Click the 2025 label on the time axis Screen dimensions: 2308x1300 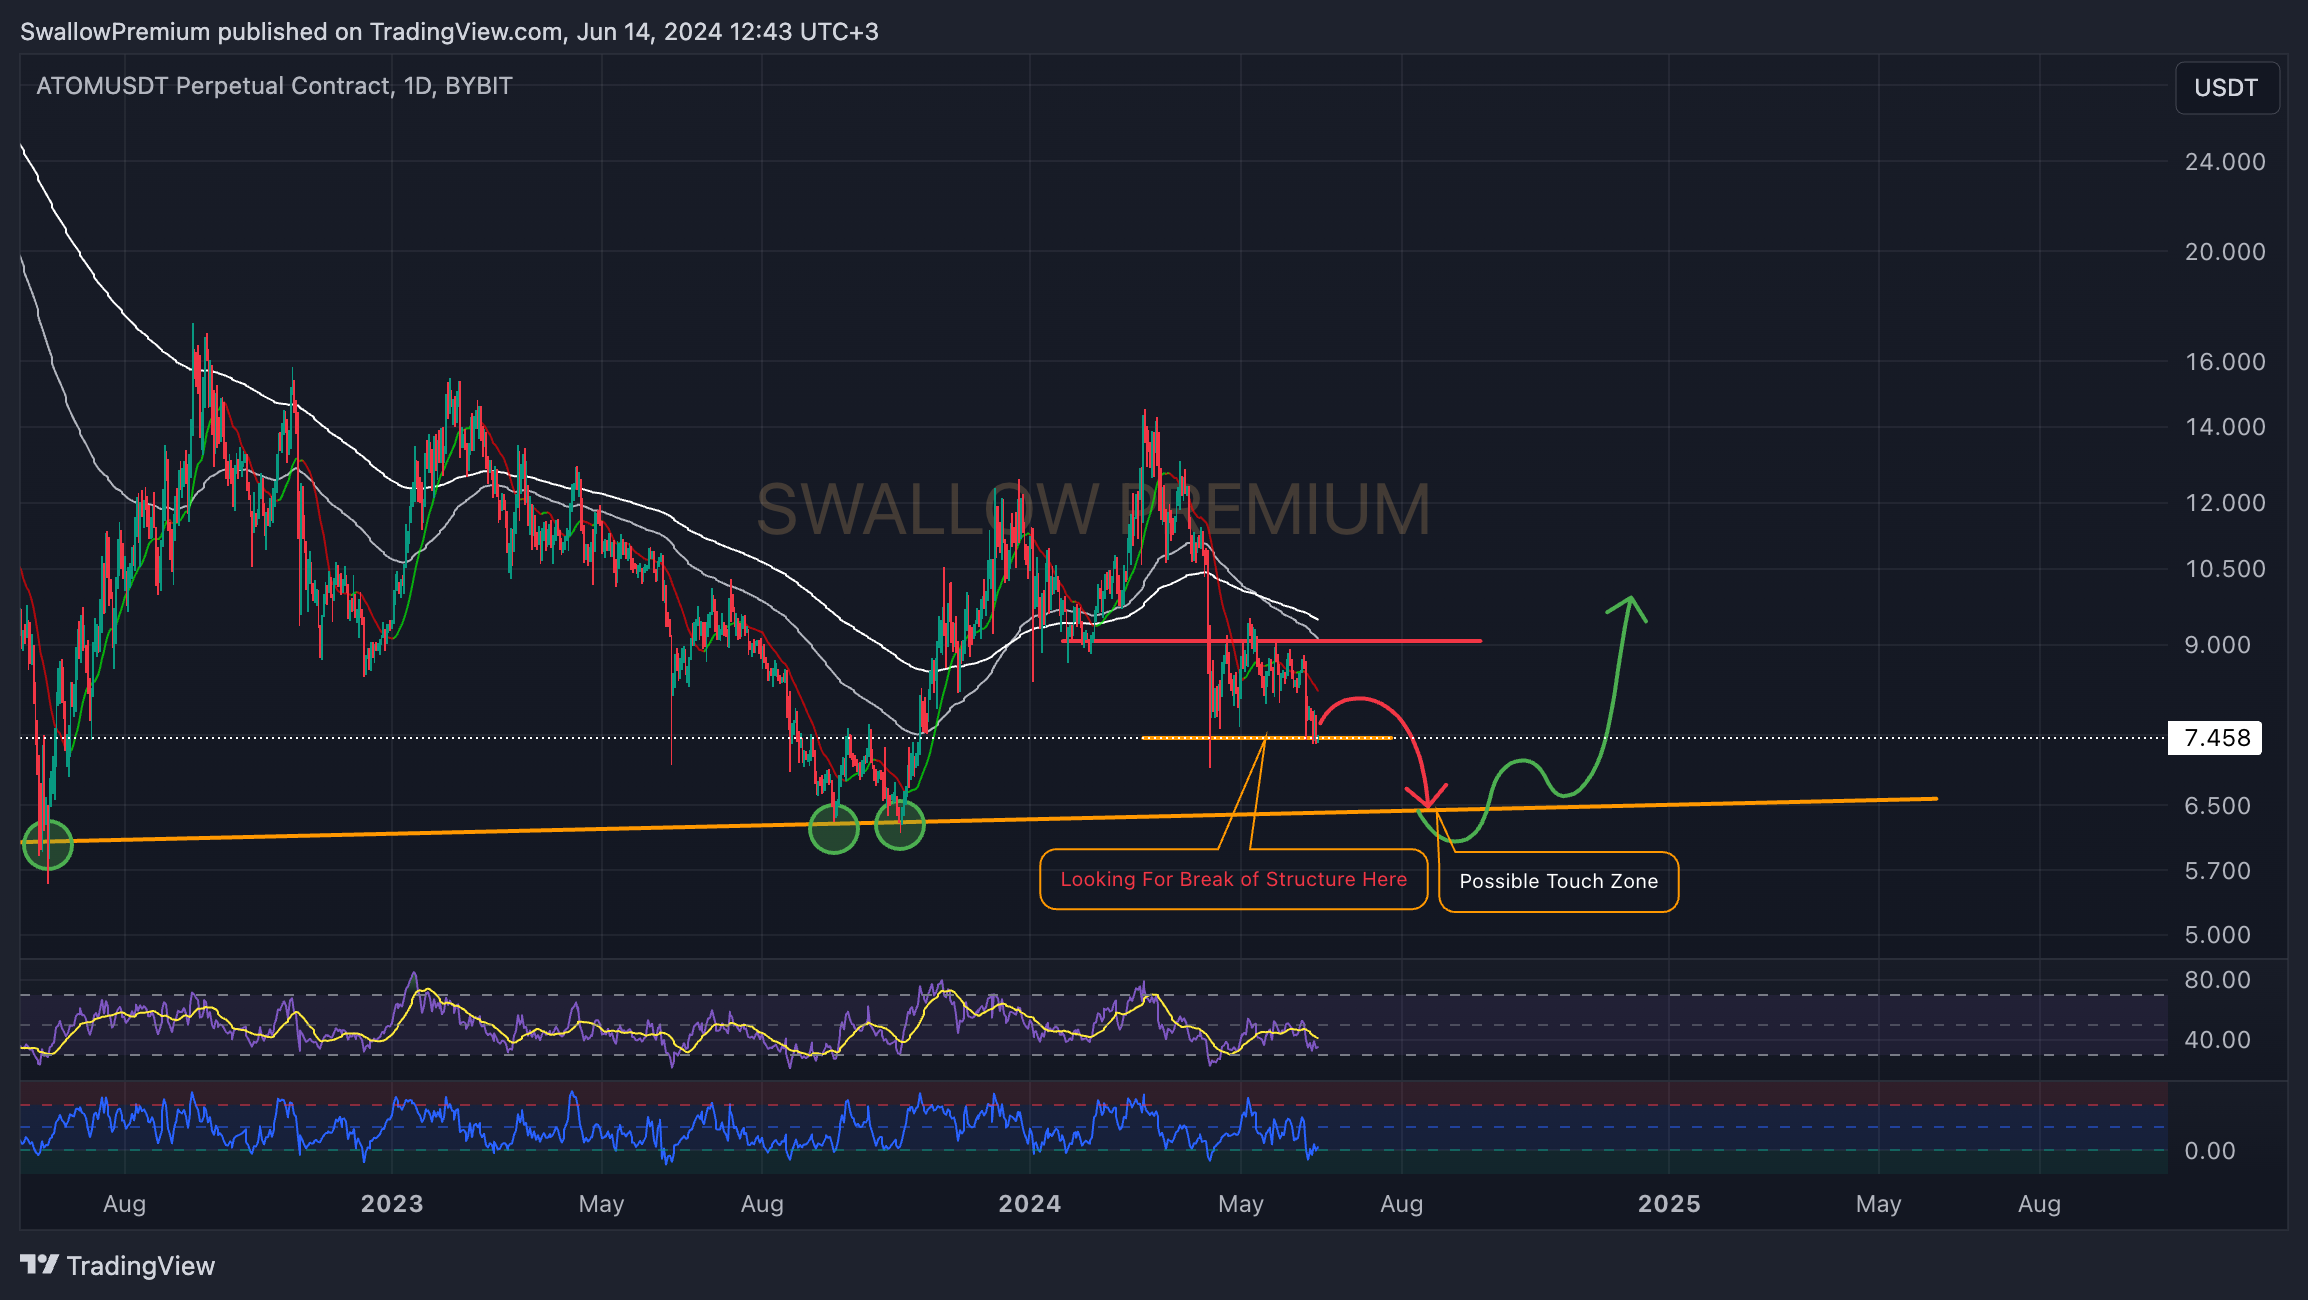(x=1669, y=1204)
